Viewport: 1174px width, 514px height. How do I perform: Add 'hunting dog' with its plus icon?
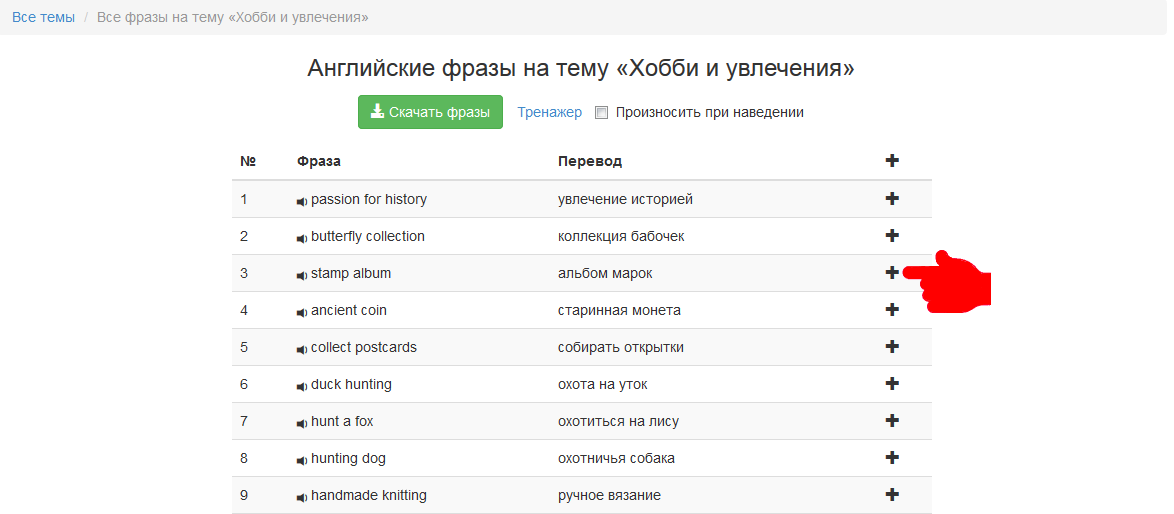click(892, 457)
